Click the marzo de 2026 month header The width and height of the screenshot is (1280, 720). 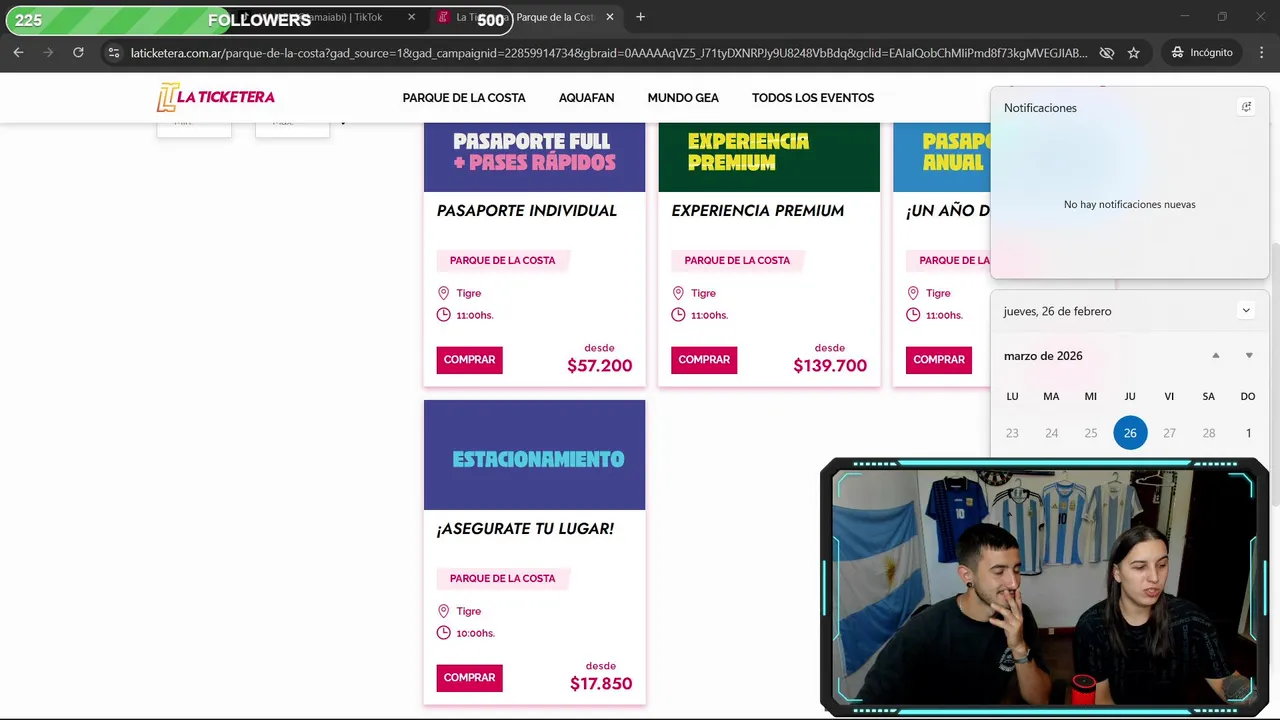(x=1043, y=356)
